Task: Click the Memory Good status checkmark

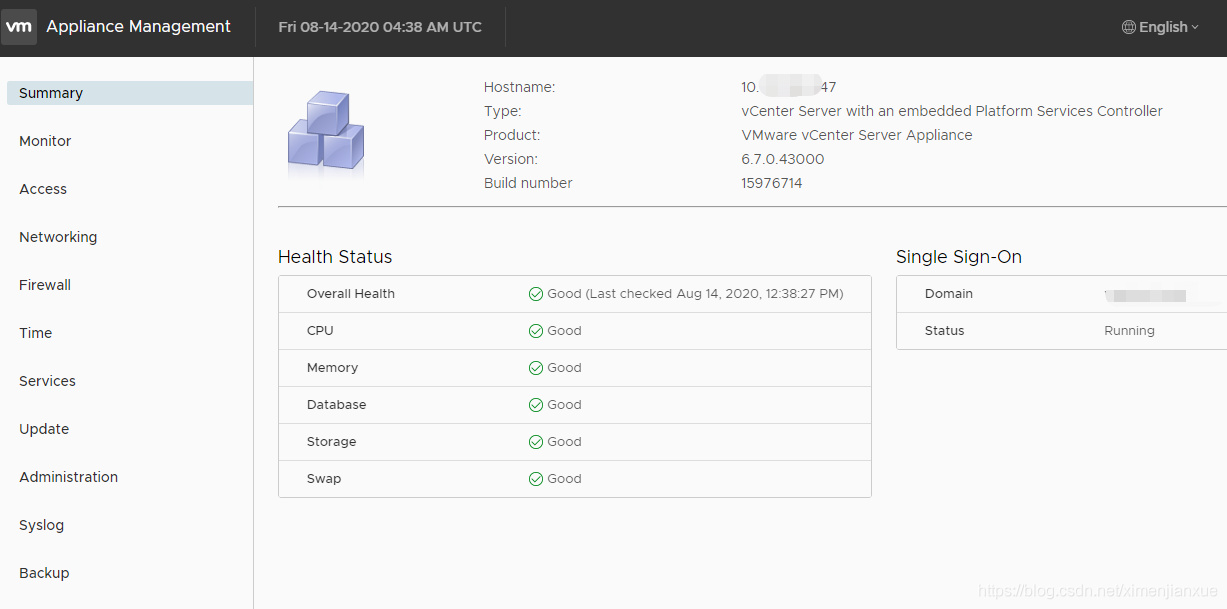Action: (x=536, y=368)
